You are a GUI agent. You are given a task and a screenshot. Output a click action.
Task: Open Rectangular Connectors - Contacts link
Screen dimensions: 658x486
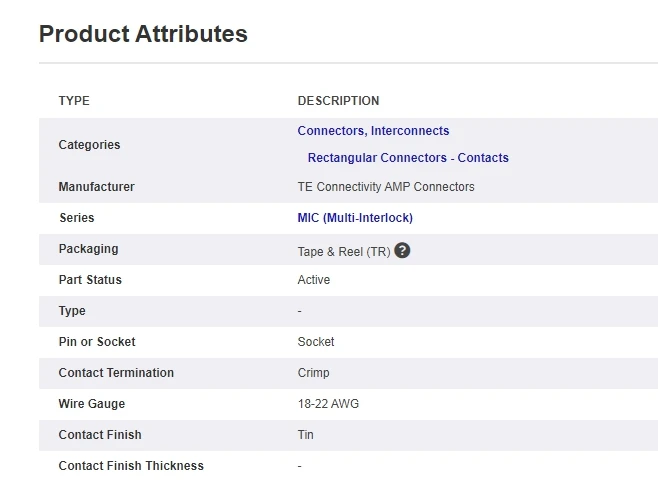tap(408, 158)
